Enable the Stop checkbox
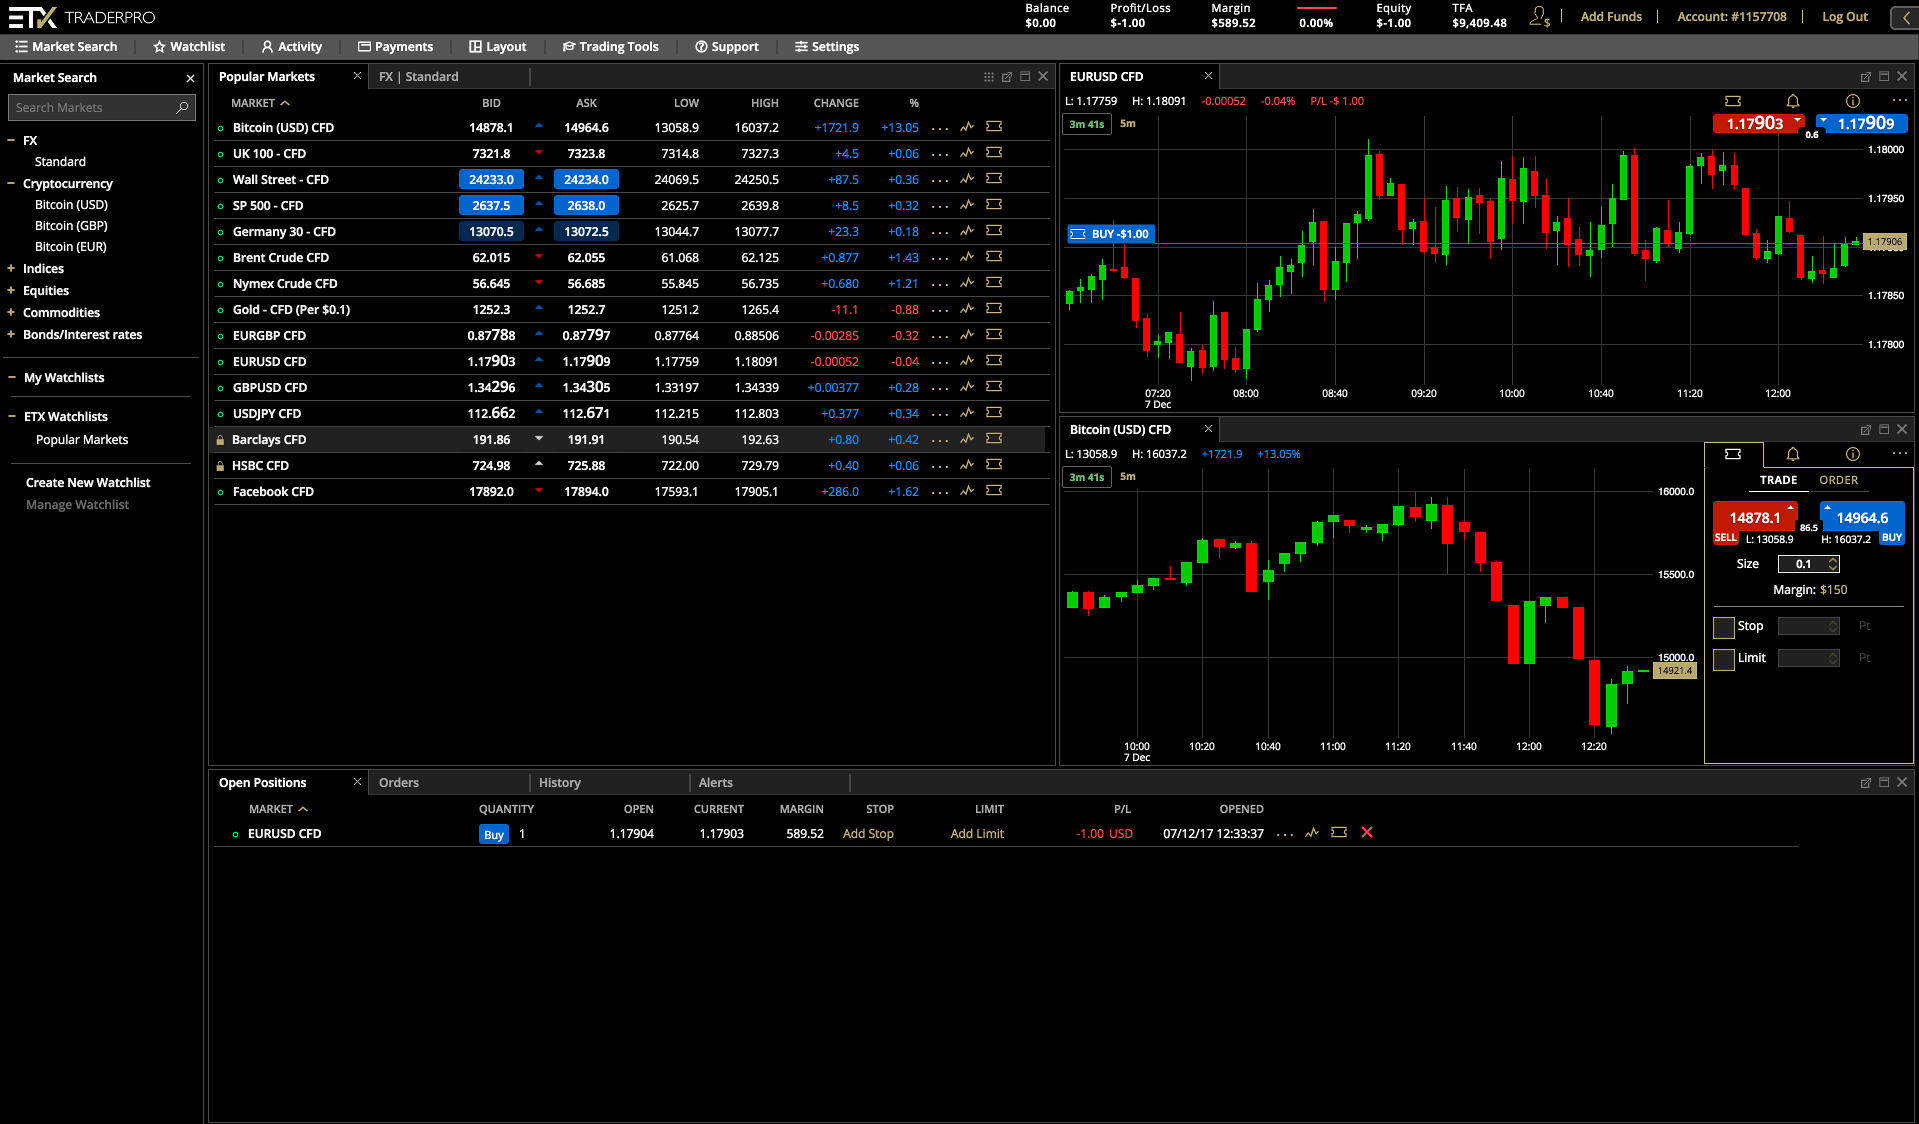The width and height of the screenshot is (1919, 1124). click(x=1724, y=627)
